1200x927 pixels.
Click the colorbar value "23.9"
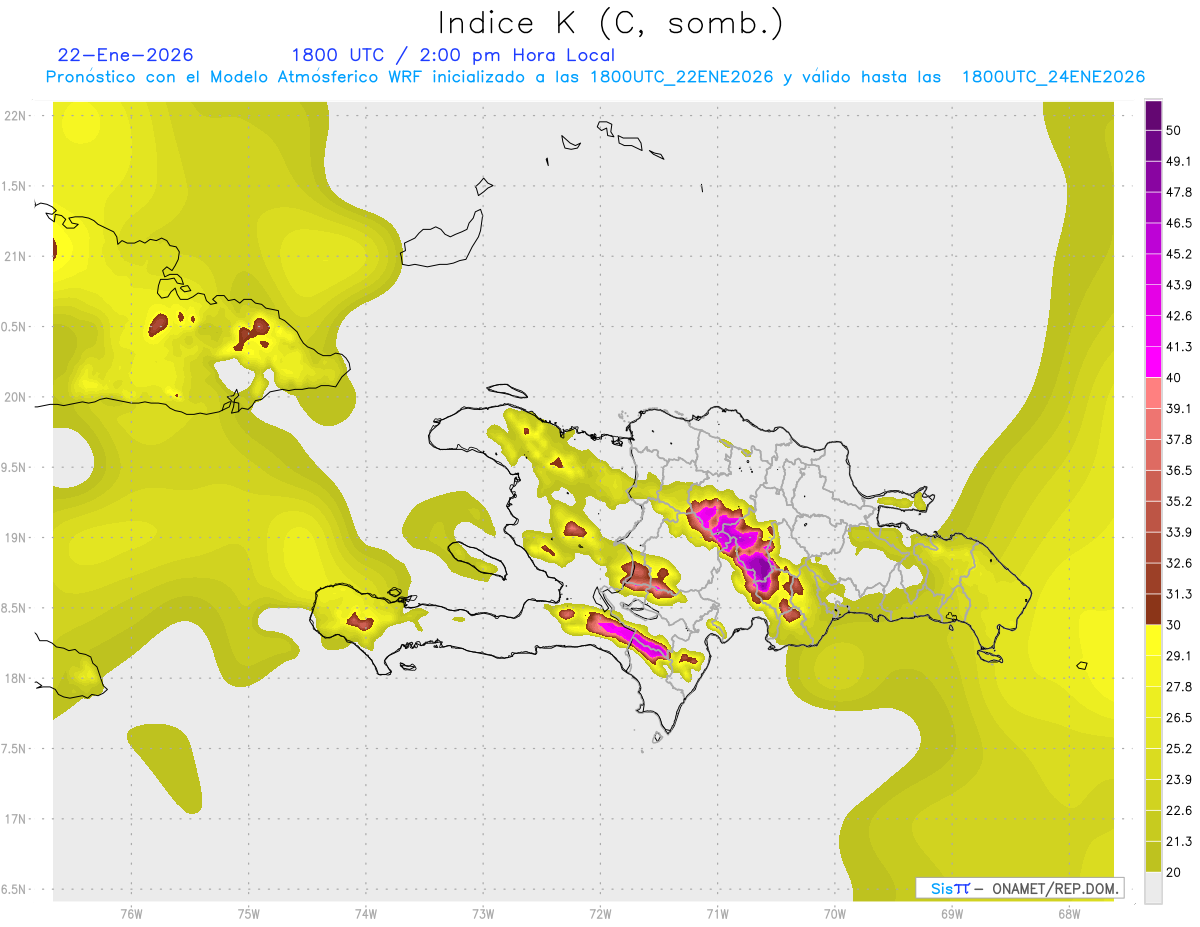pos(1179,780)
